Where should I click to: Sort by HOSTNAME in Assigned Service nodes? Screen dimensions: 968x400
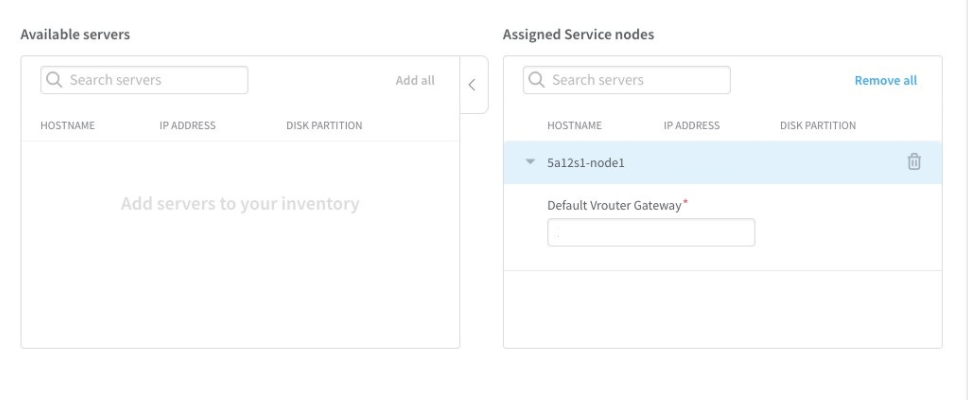574,126
